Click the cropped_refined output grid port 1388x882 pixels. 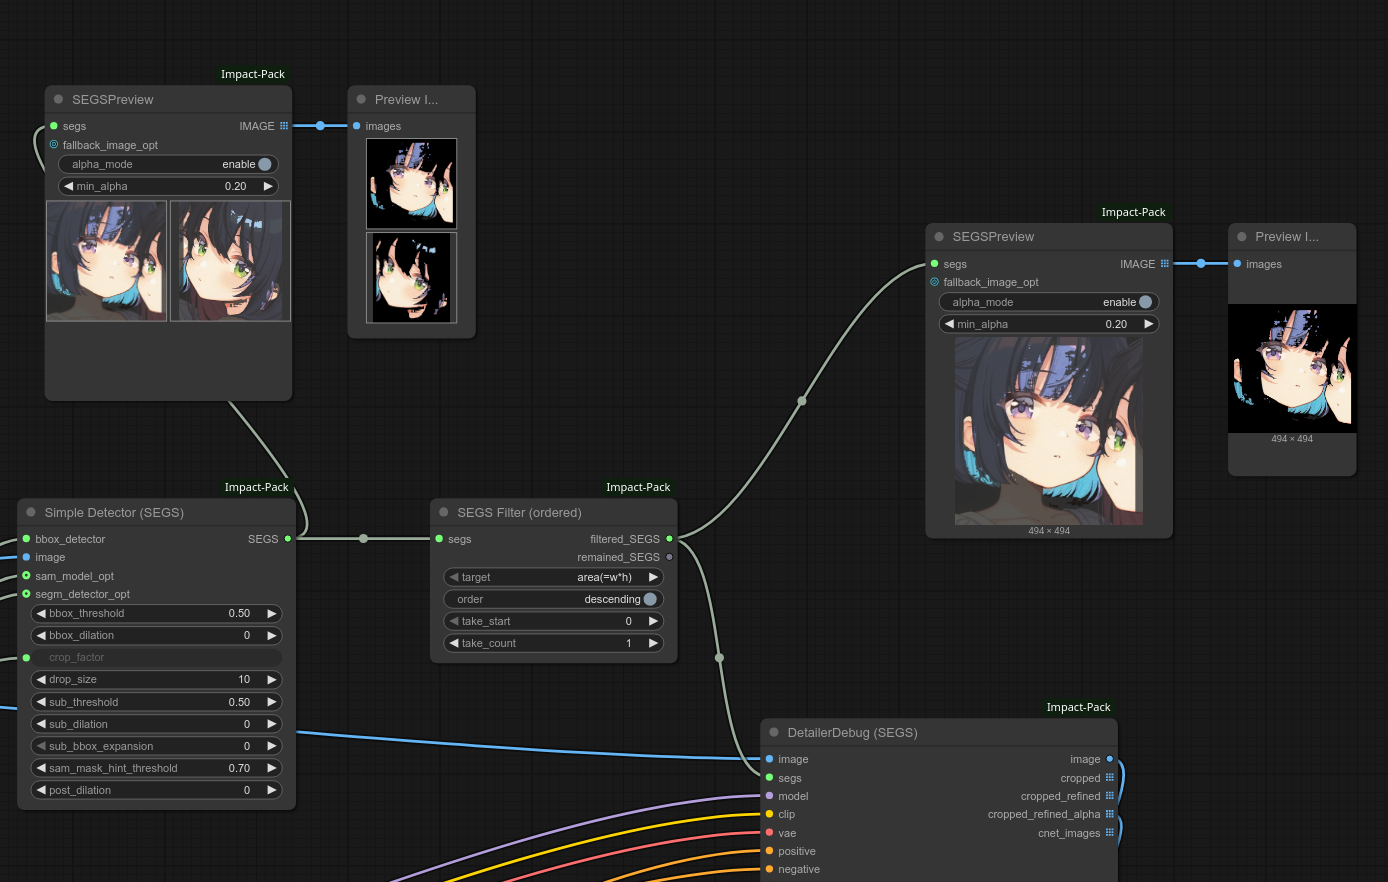point(1110,796)
